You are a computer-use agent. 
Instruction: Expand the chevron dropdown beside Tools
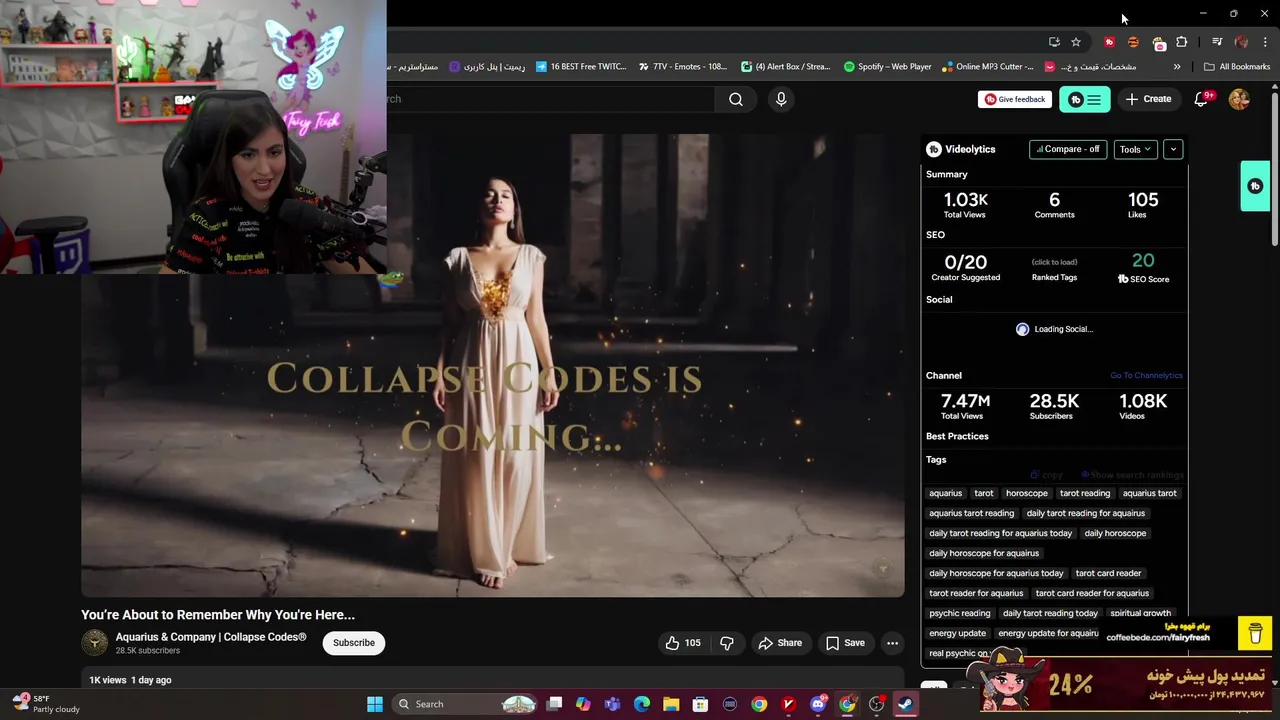1173,149
